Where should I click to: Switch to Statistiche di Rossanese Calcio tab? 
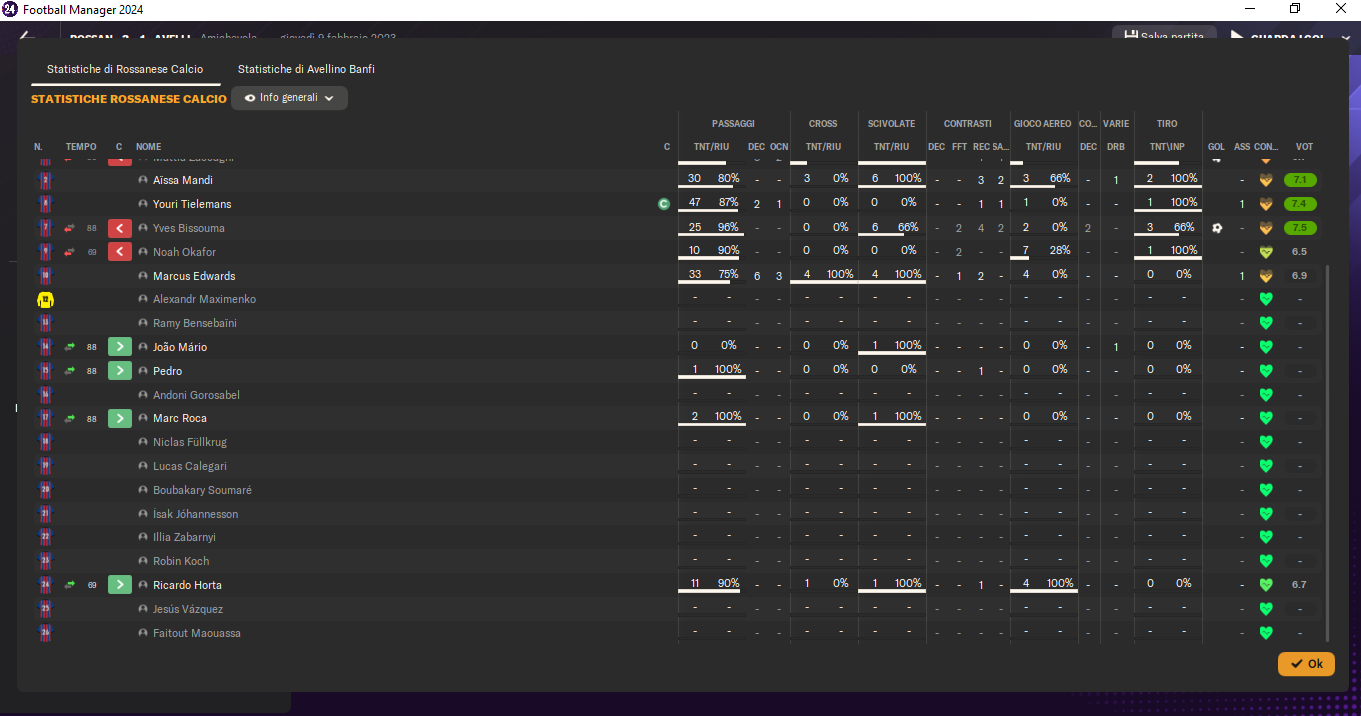(x=125, y=69)
